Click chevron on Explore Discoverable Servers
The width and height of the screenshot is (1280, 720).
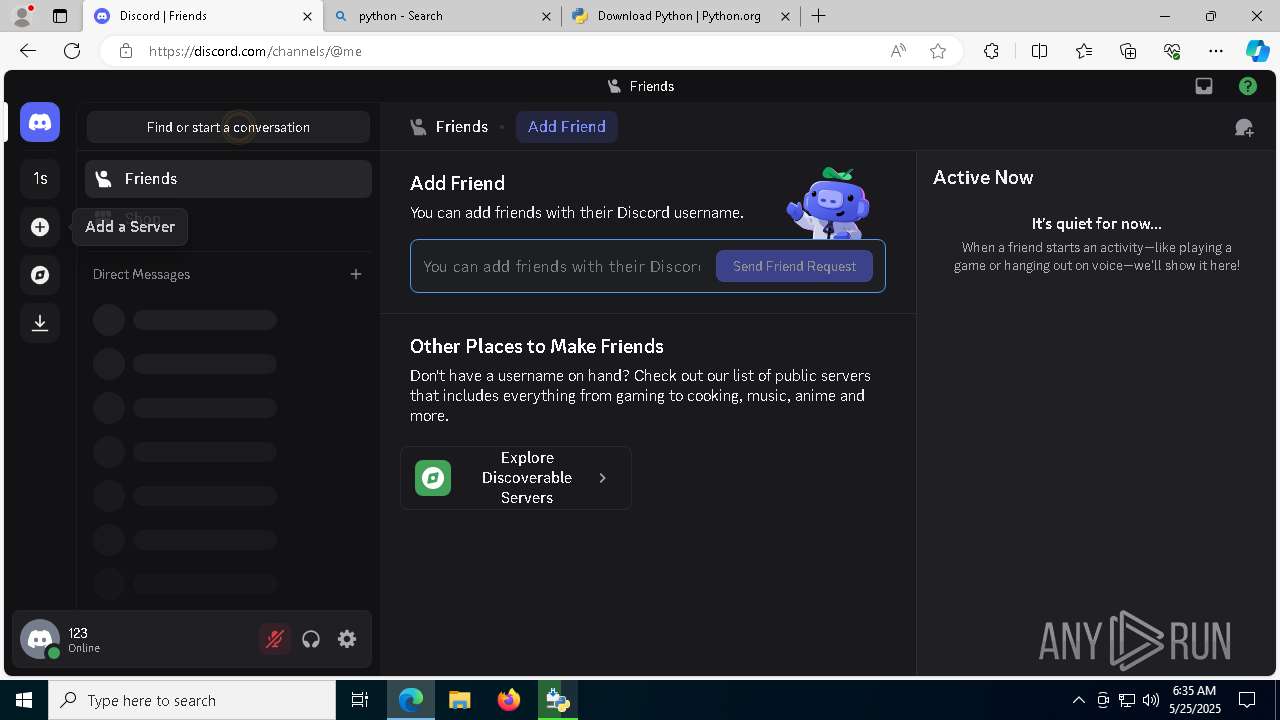[602, 478]
